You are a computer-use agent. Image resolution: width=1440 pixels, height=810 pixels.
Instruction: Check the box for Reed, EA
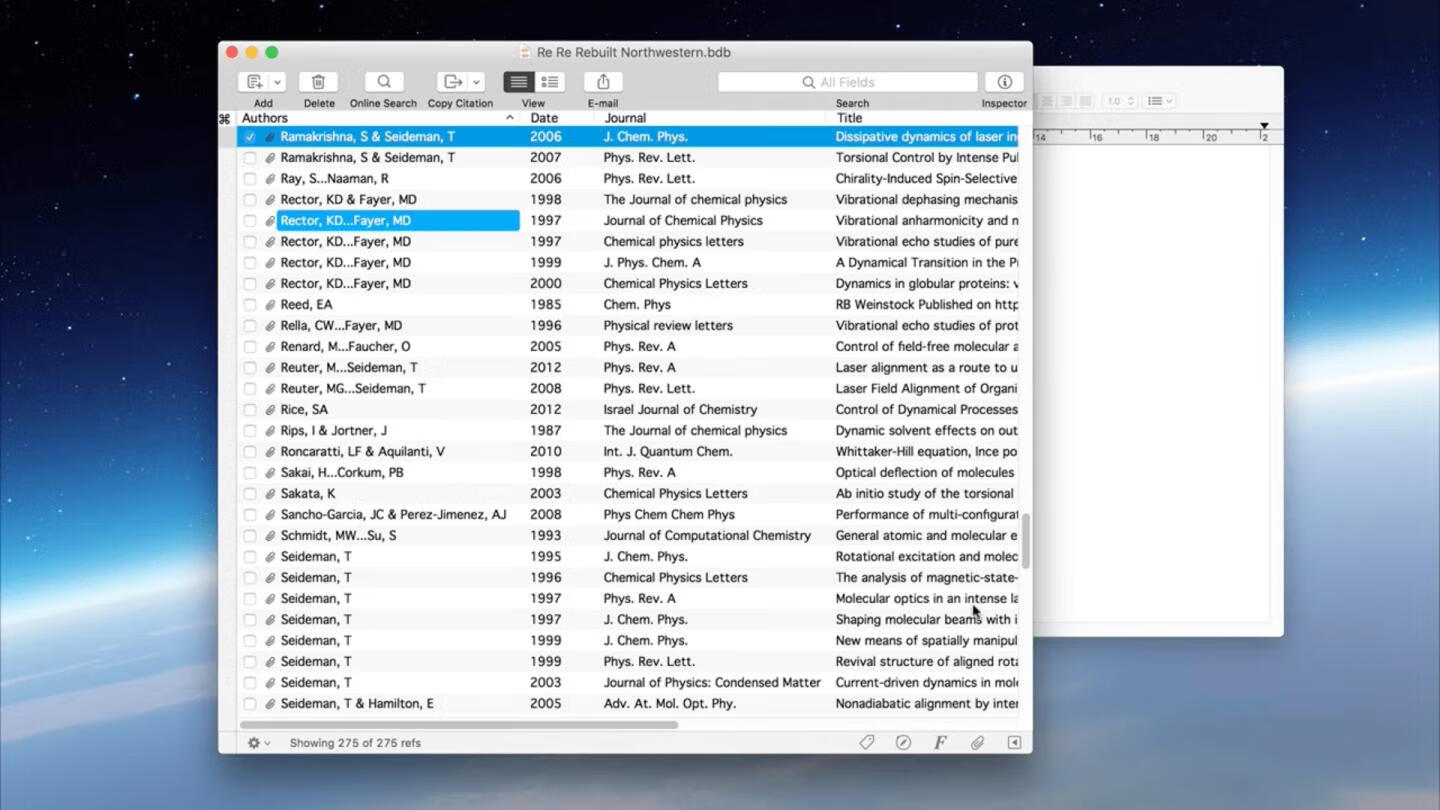coord(250,305)
